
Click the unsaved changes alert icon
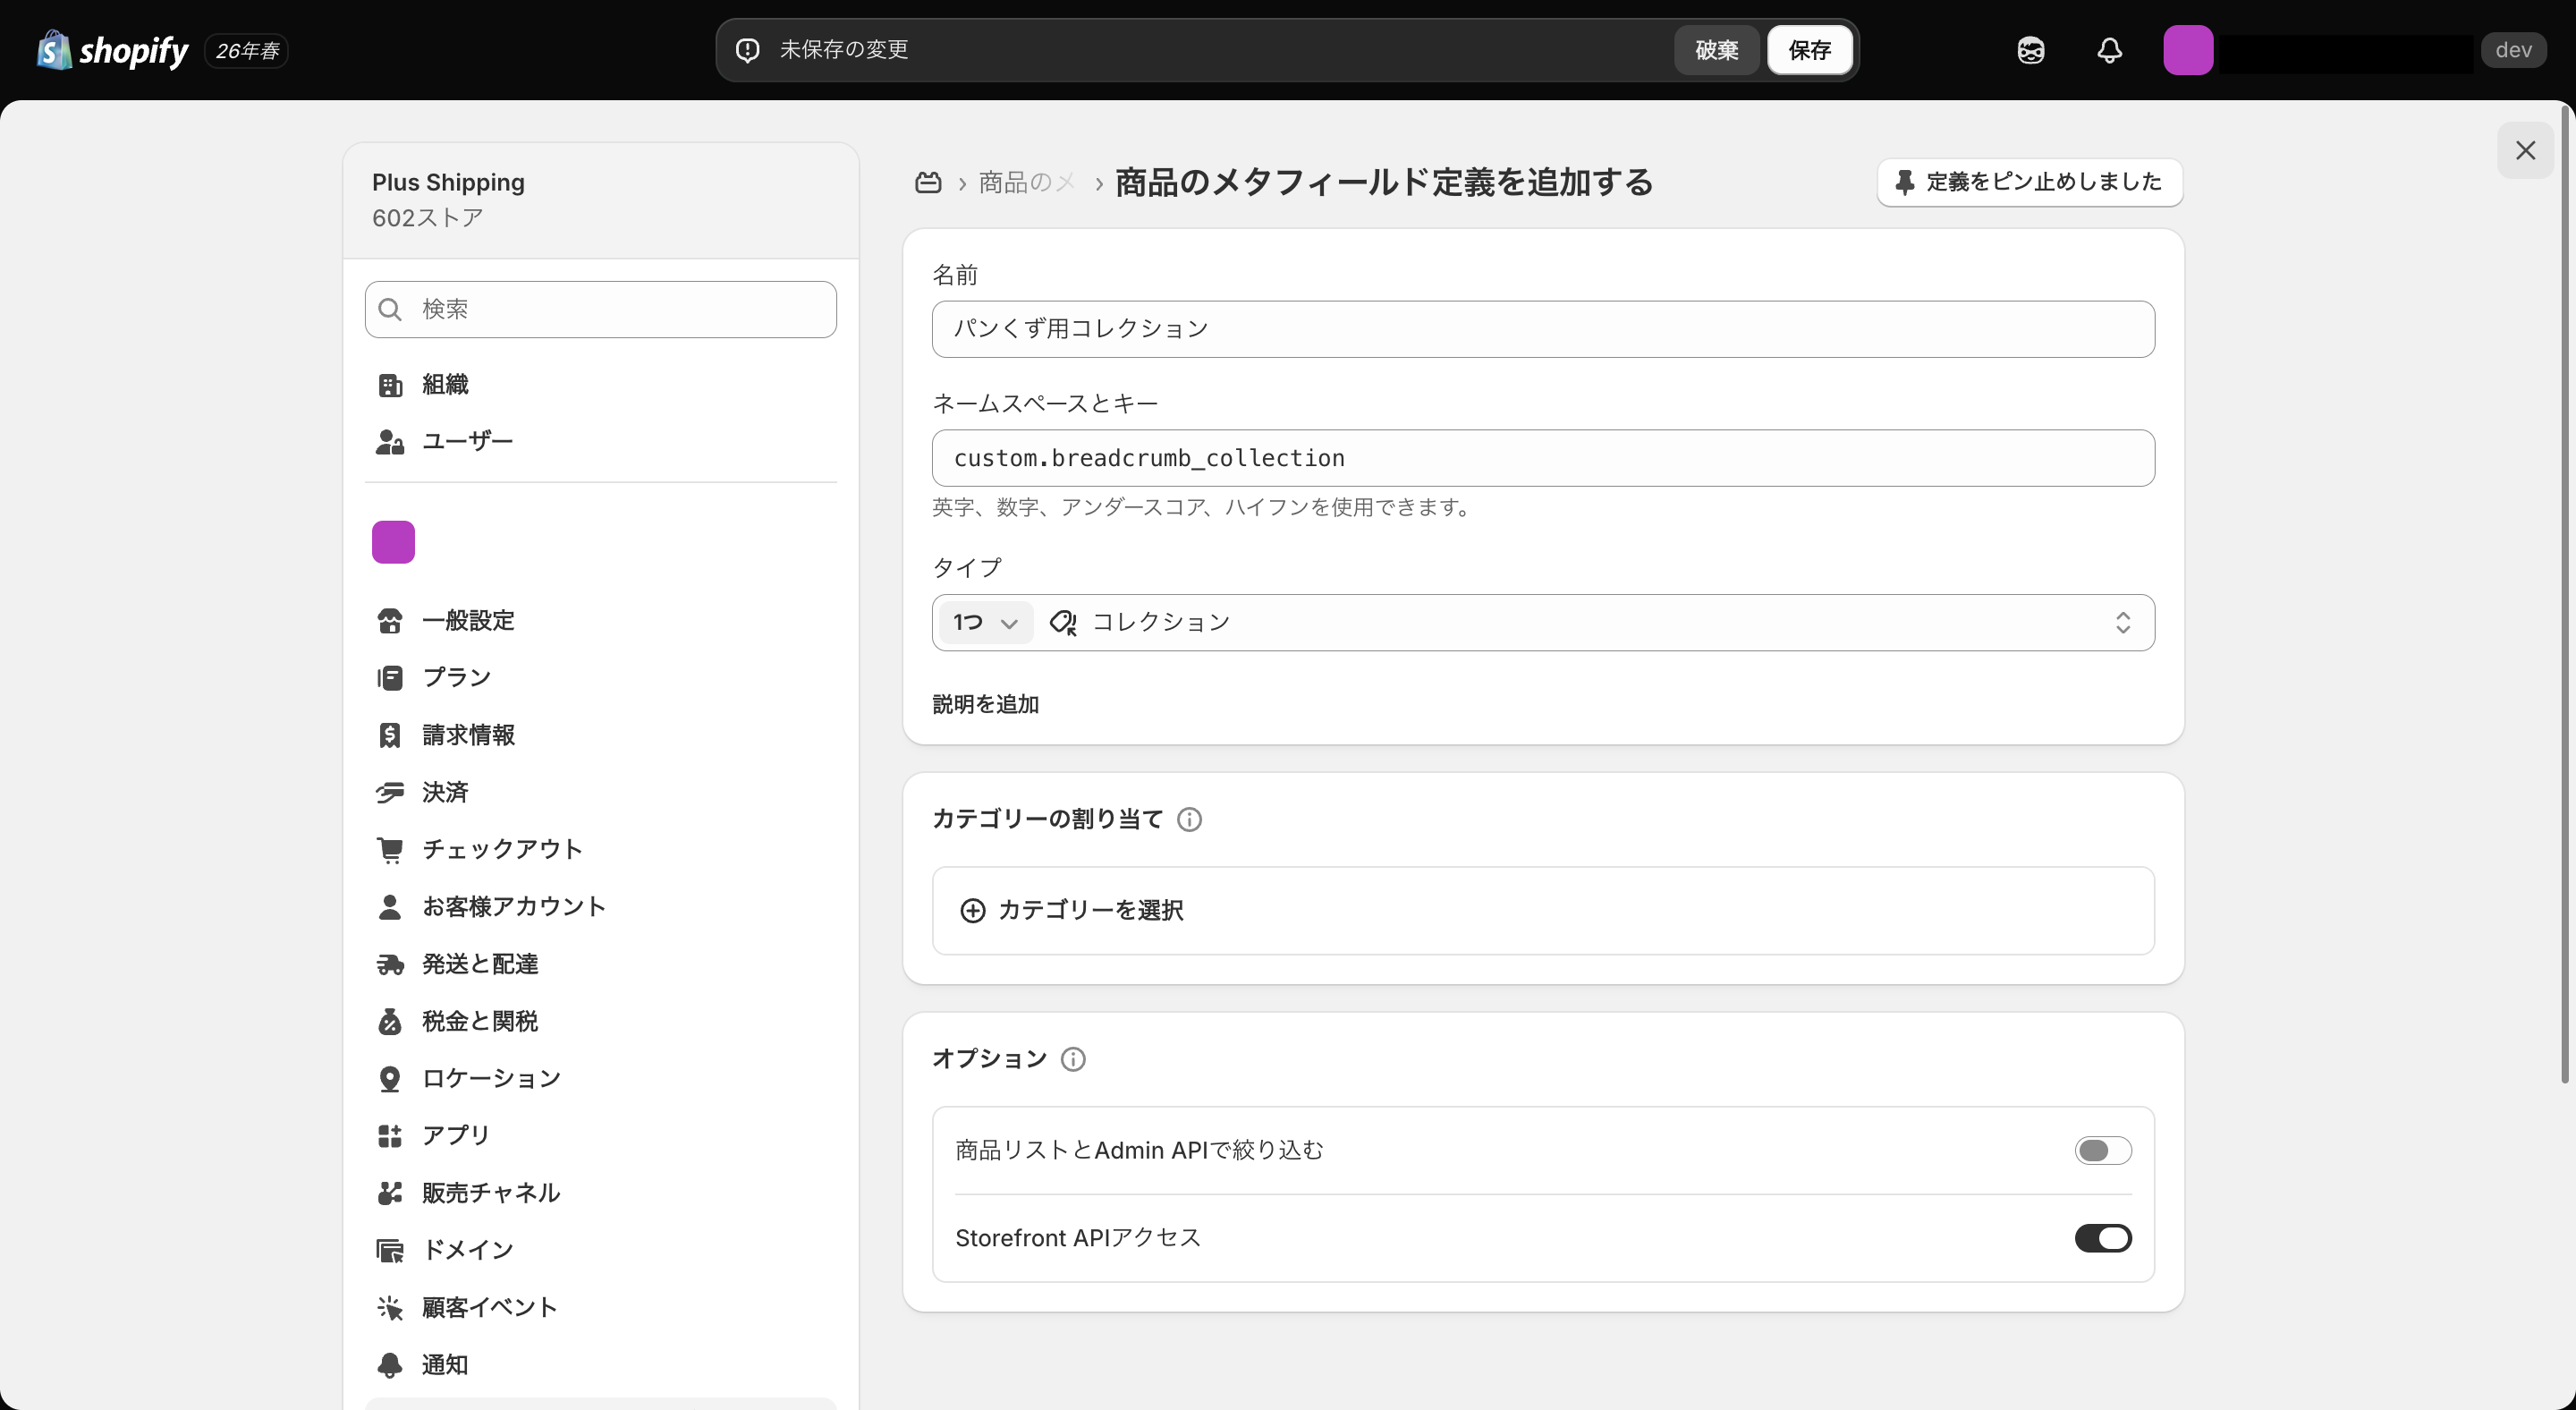pyautogui.click(x=748, y=50)
